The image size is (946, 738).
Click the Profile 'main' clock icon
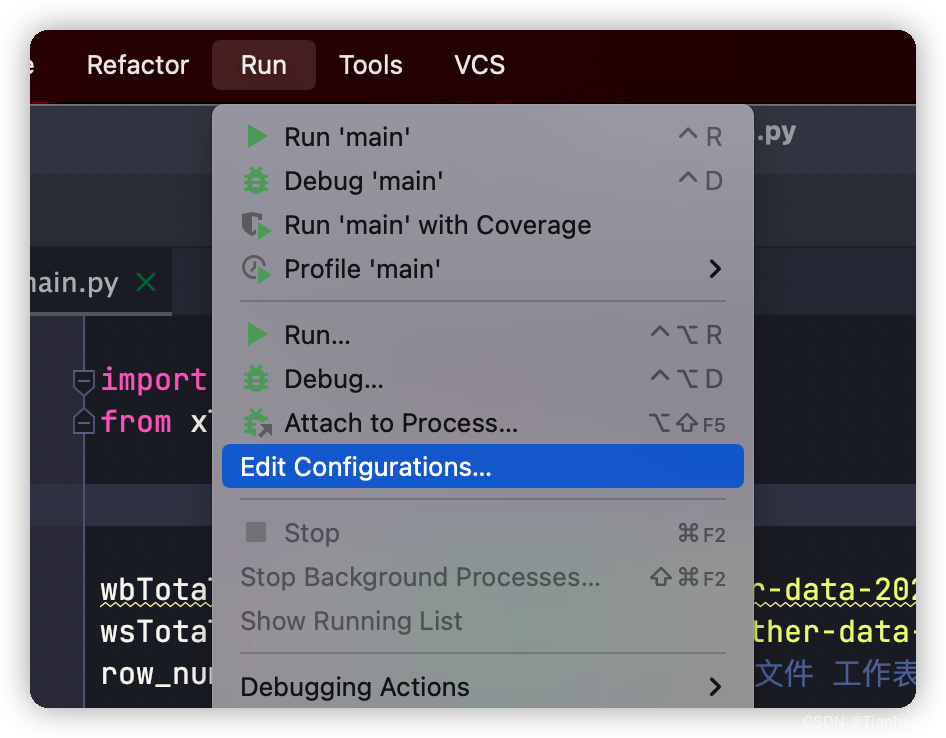[x=257, y=269]
